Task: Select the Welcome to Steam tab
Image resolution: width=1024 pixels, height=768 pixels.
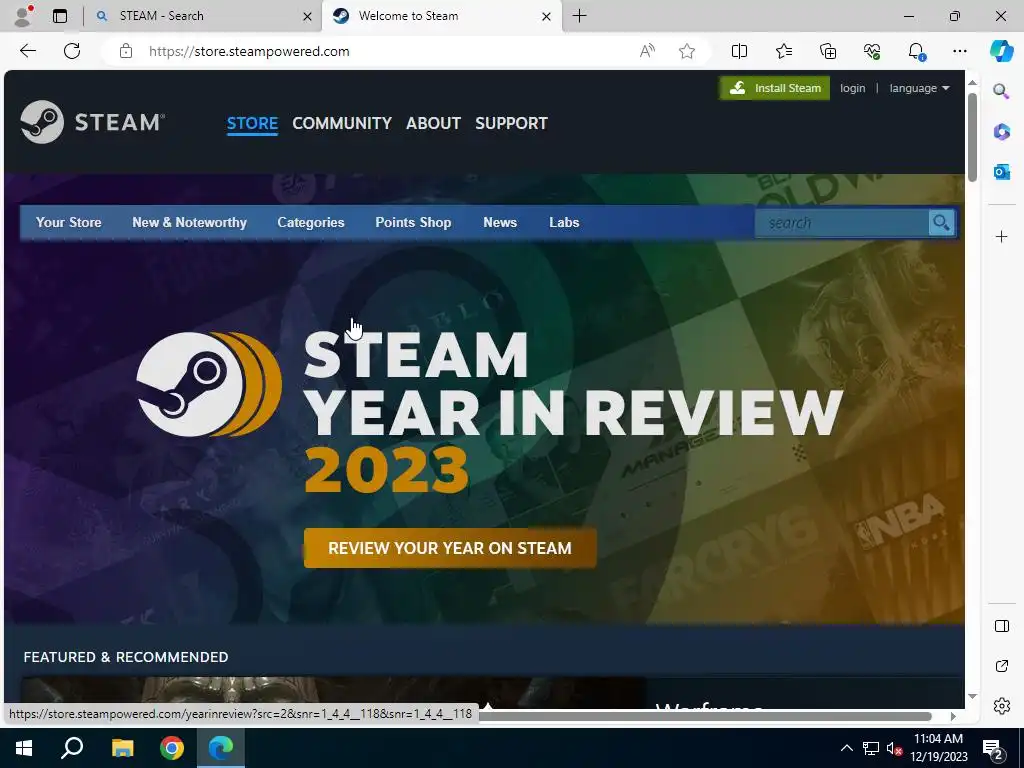Action: tap(441, 16)
